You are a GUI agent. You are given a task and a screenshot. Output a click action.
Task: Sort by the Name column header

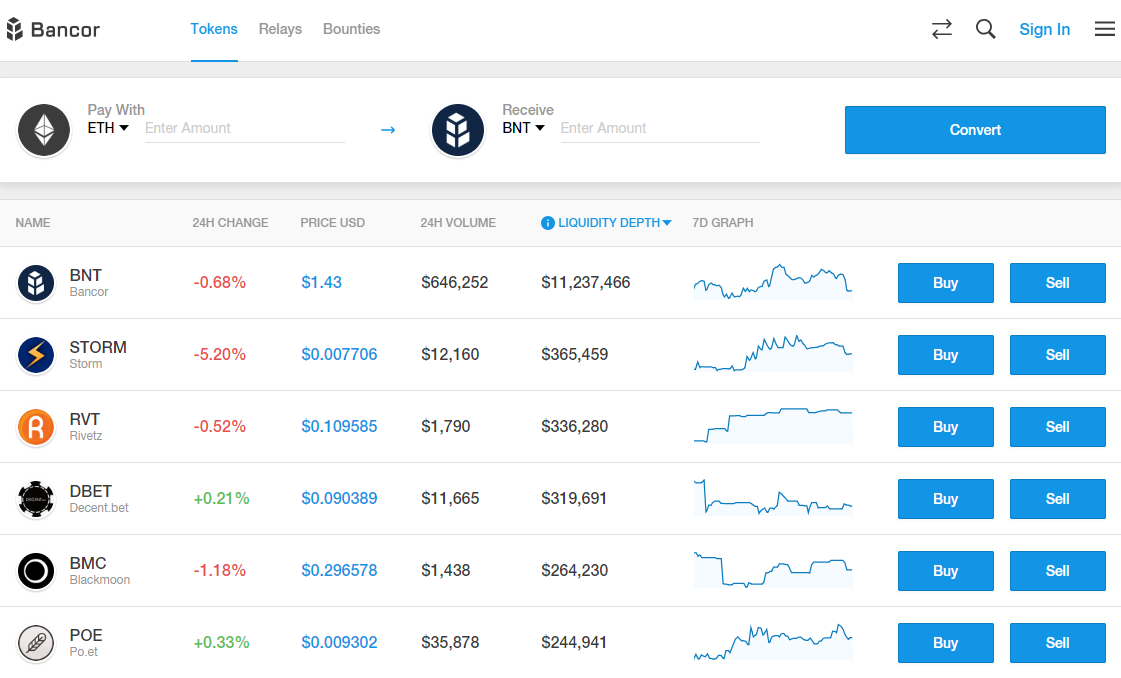coord(33,223)
